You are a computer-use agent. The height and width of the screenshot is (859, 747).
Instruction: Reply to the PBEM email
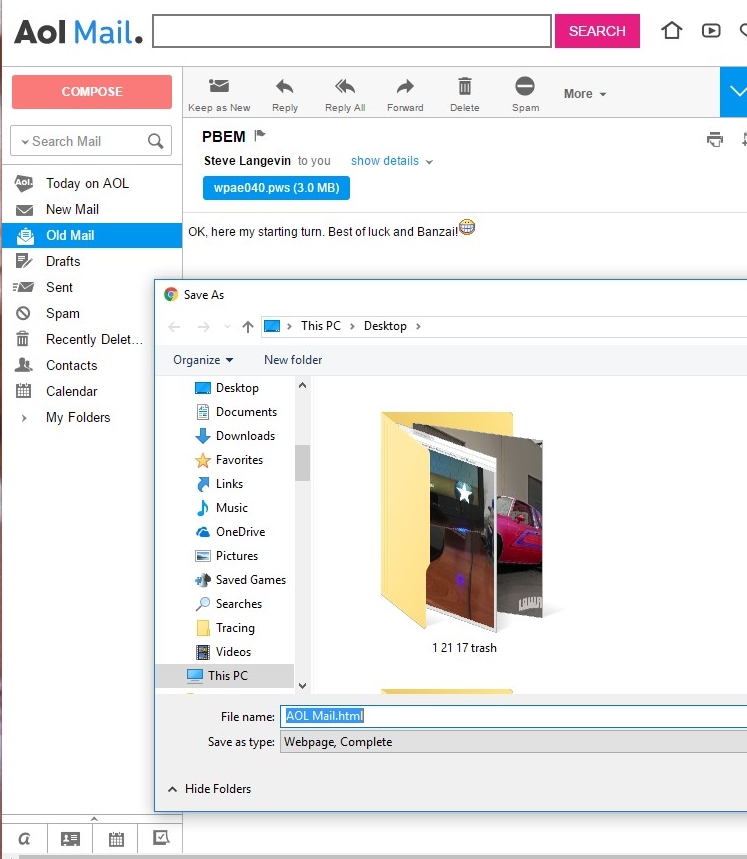coord(285,95)
